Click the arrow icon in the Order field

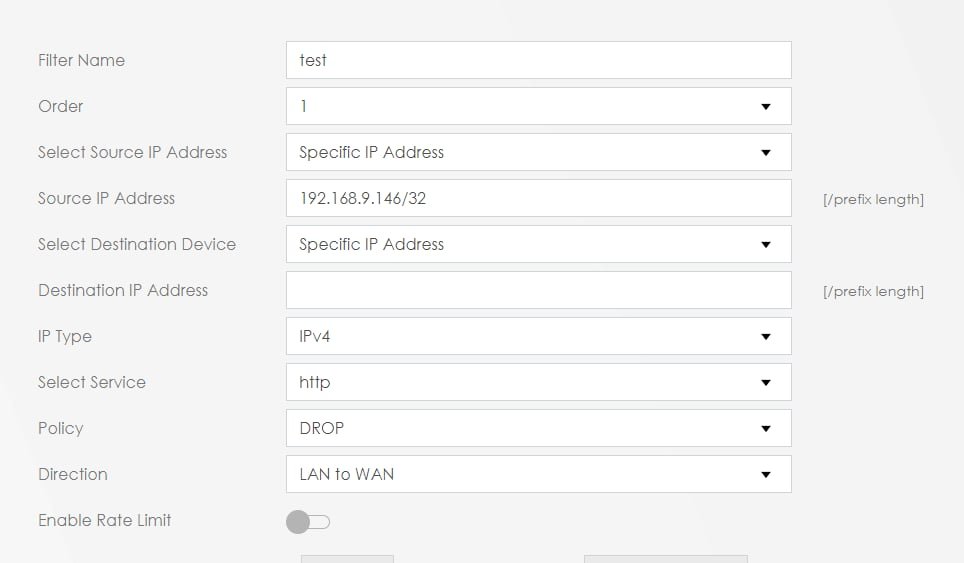point(765,107)
